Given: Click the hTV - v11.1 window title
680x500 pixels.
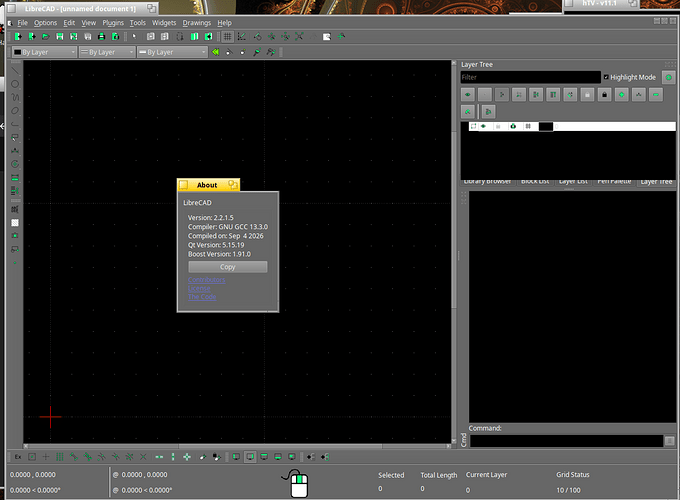Looking at the screenshot, I should point(599,3).
